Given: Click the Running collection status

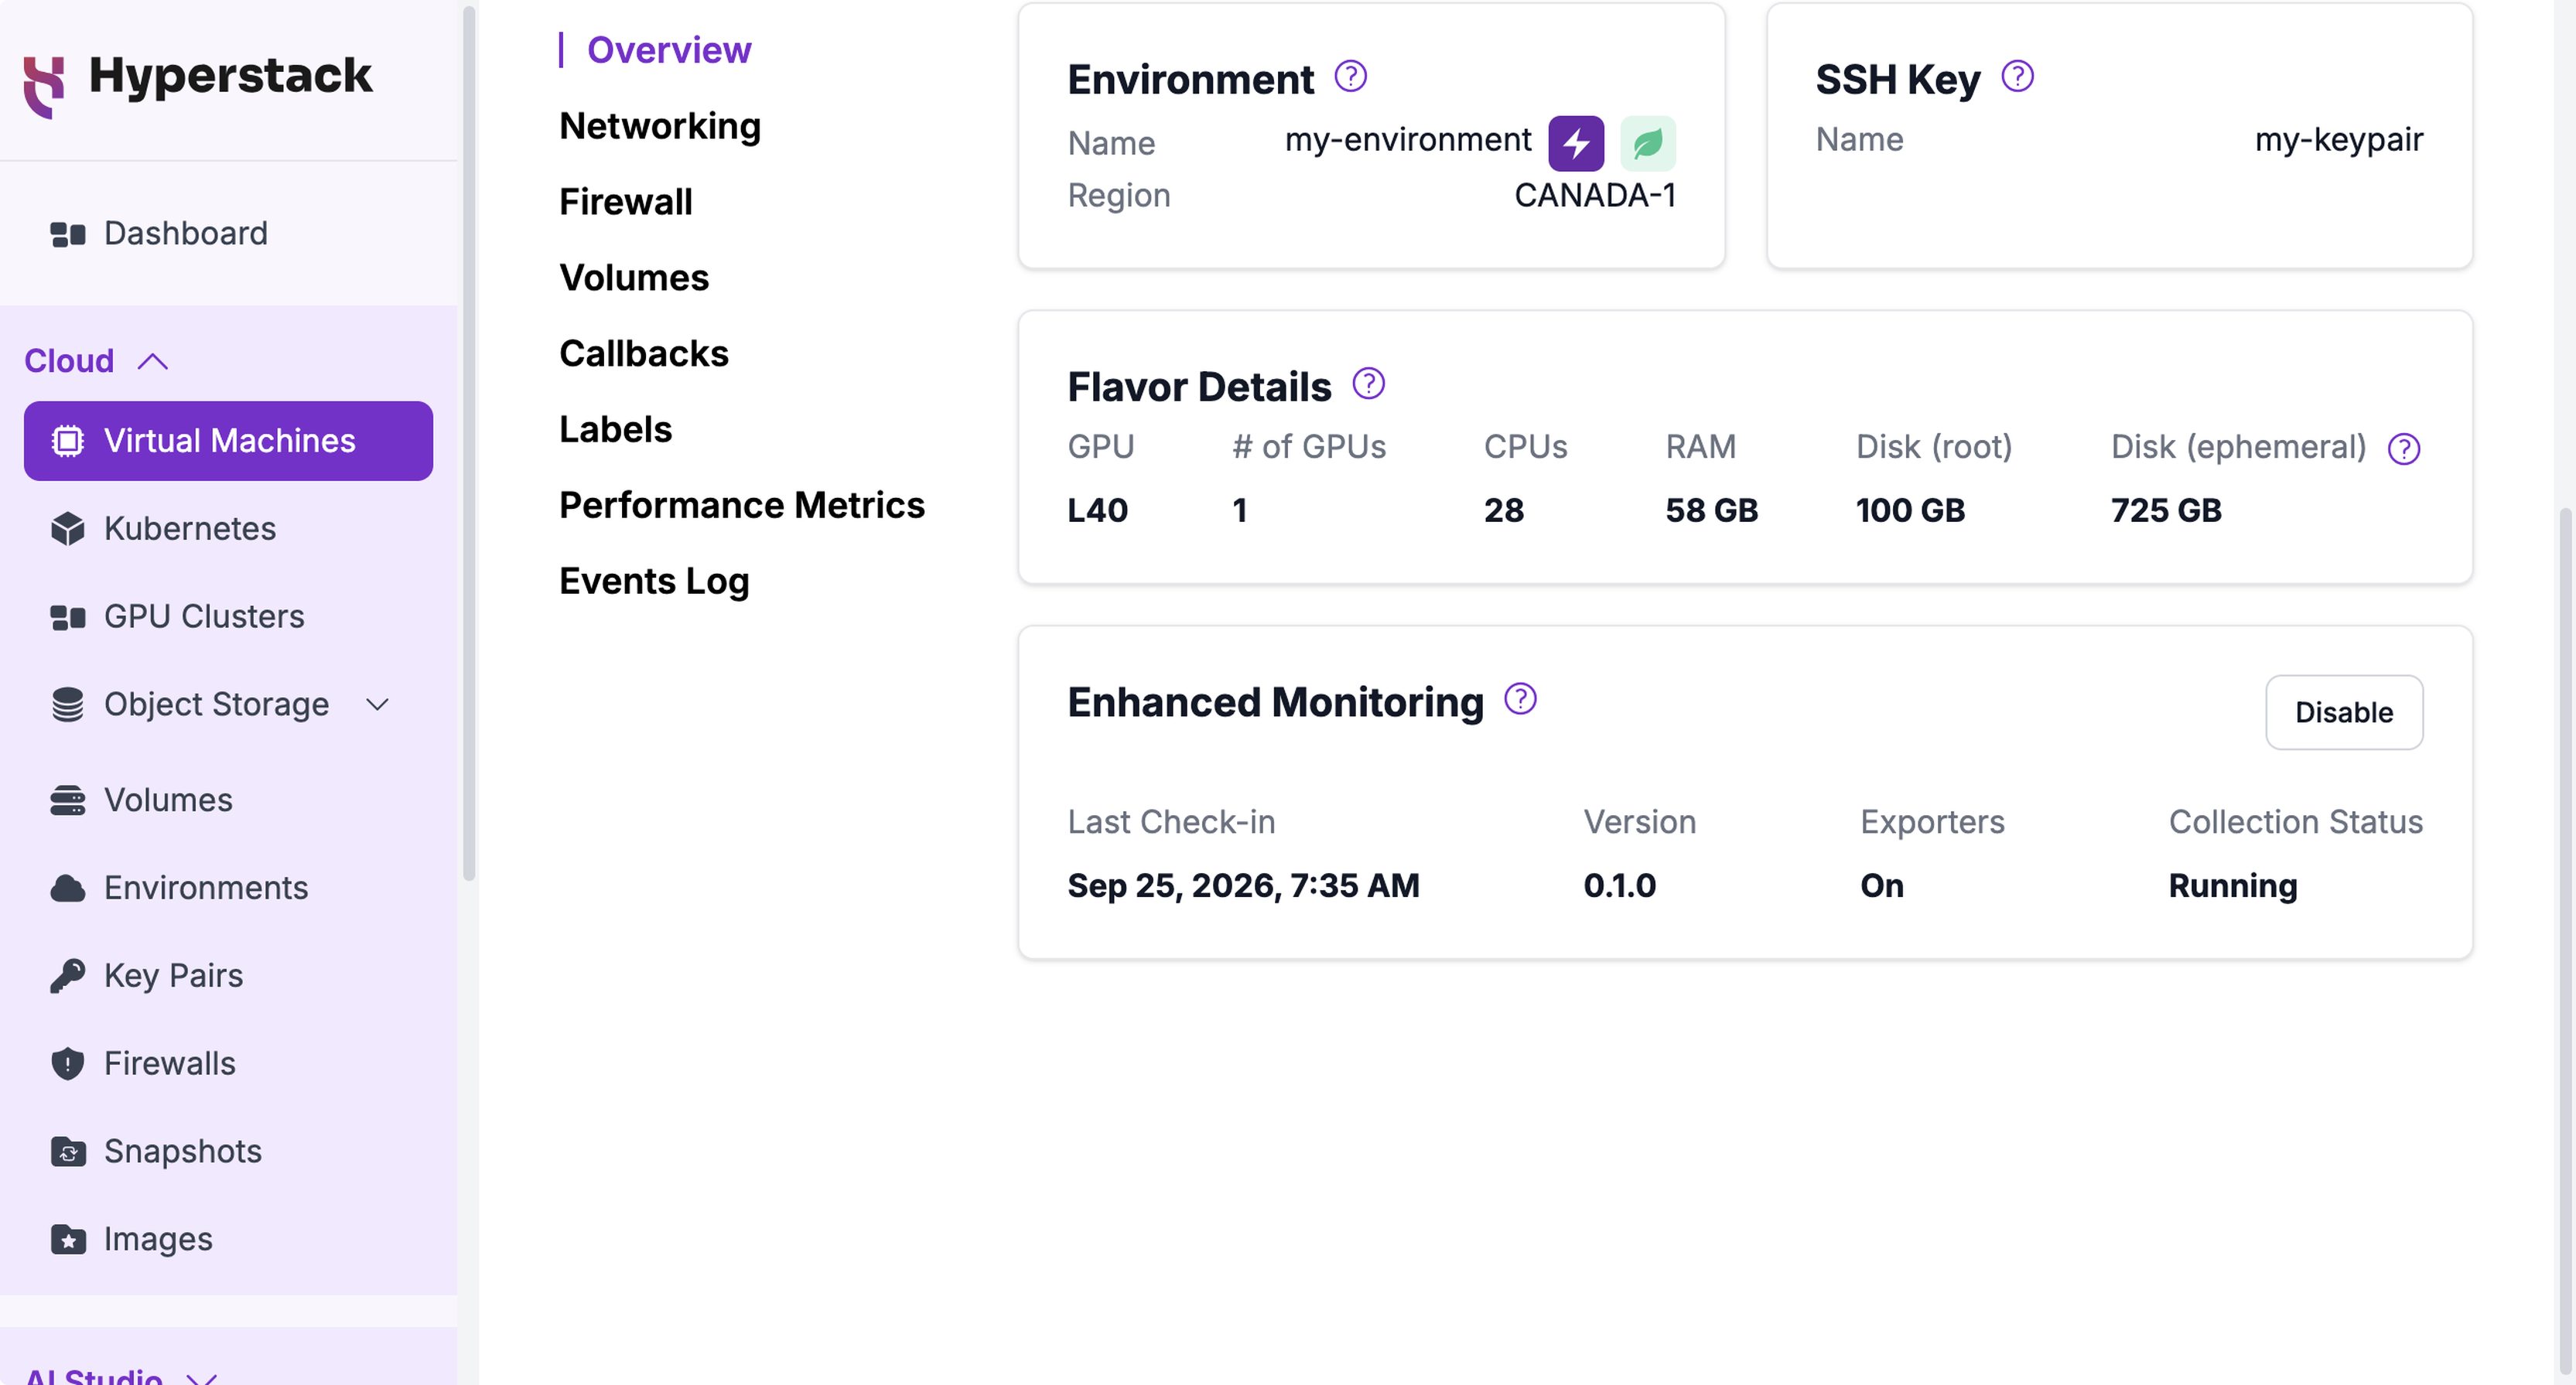Looking at the screenshot, I should 2232,886.
